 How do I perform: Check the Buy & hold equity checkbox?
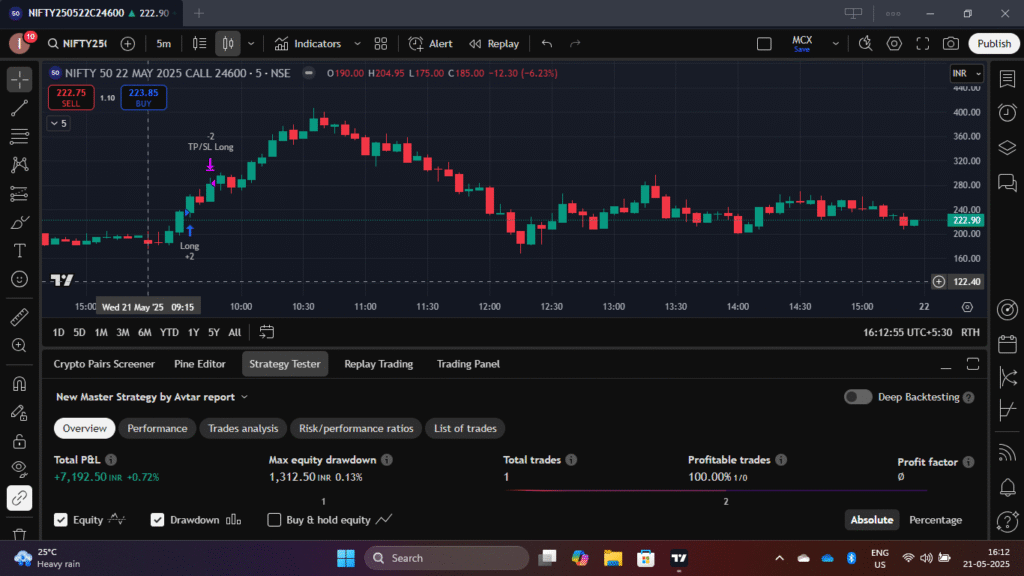point(274,520)
